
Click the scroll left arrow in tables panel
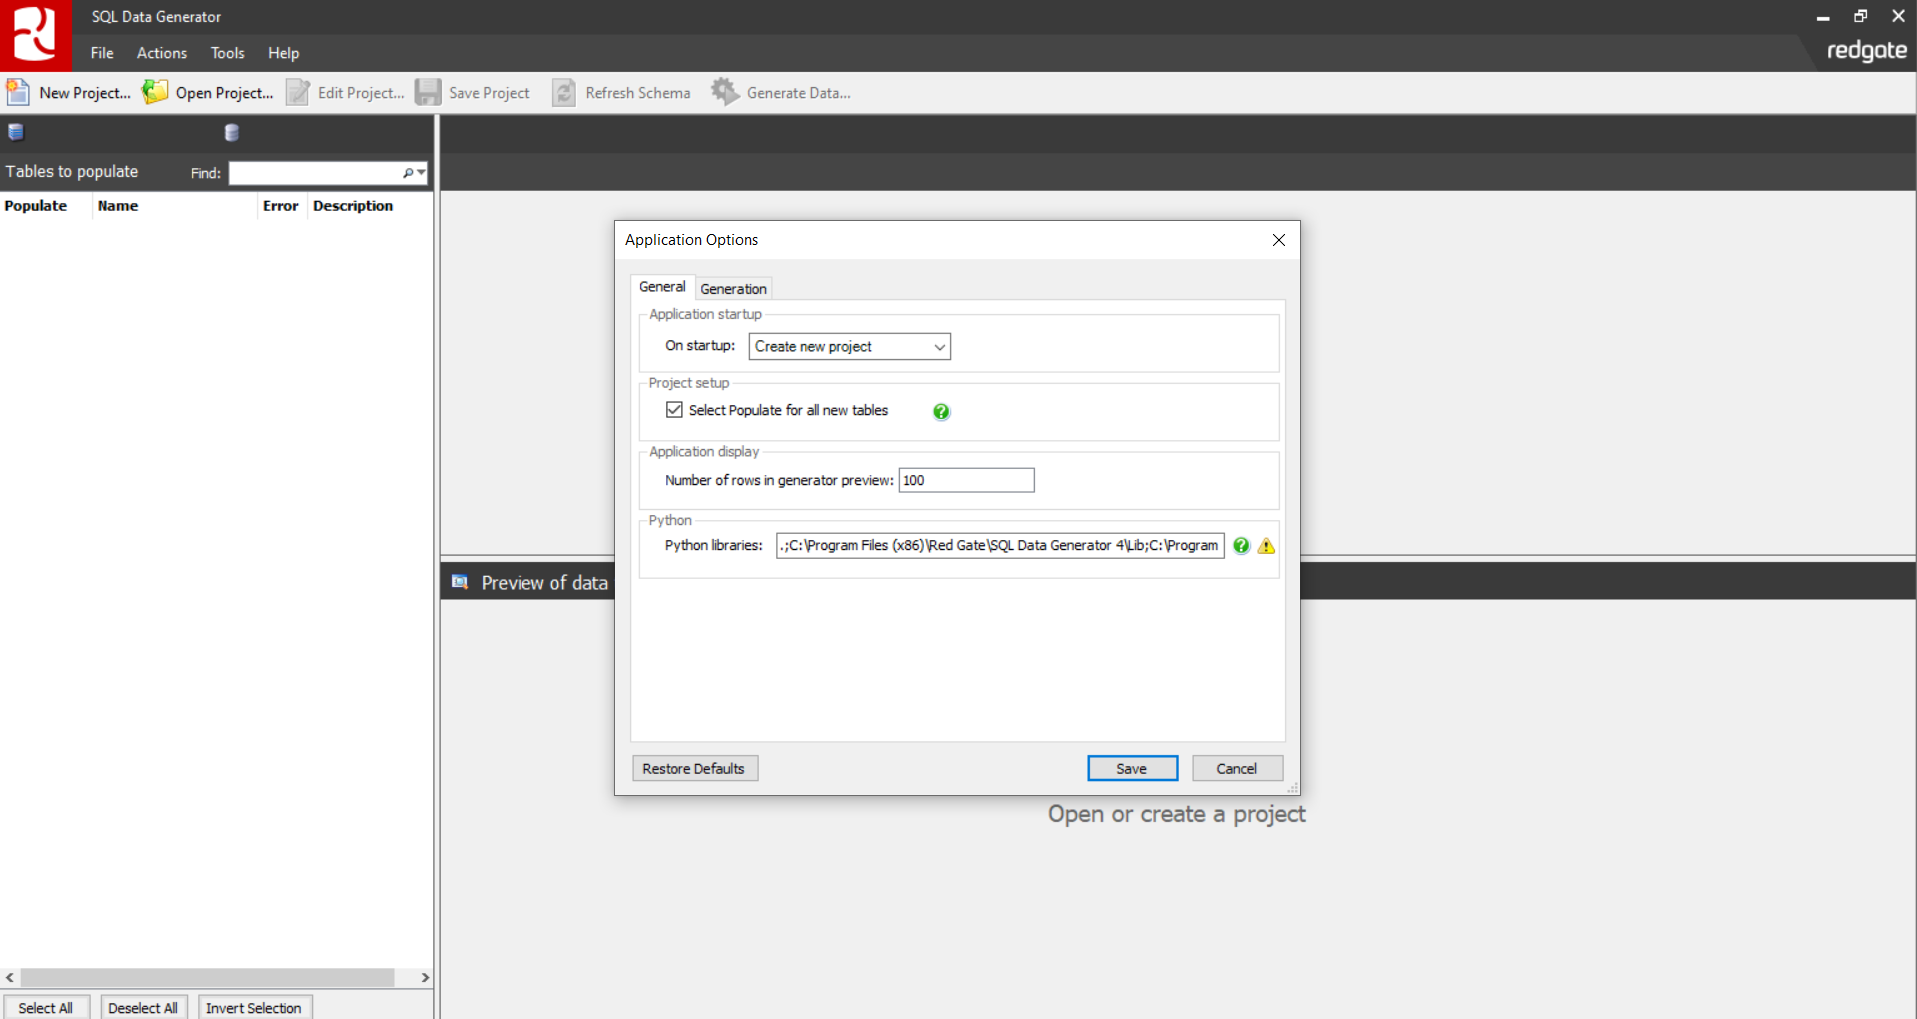pyautogui.click(x=10, y=977)
